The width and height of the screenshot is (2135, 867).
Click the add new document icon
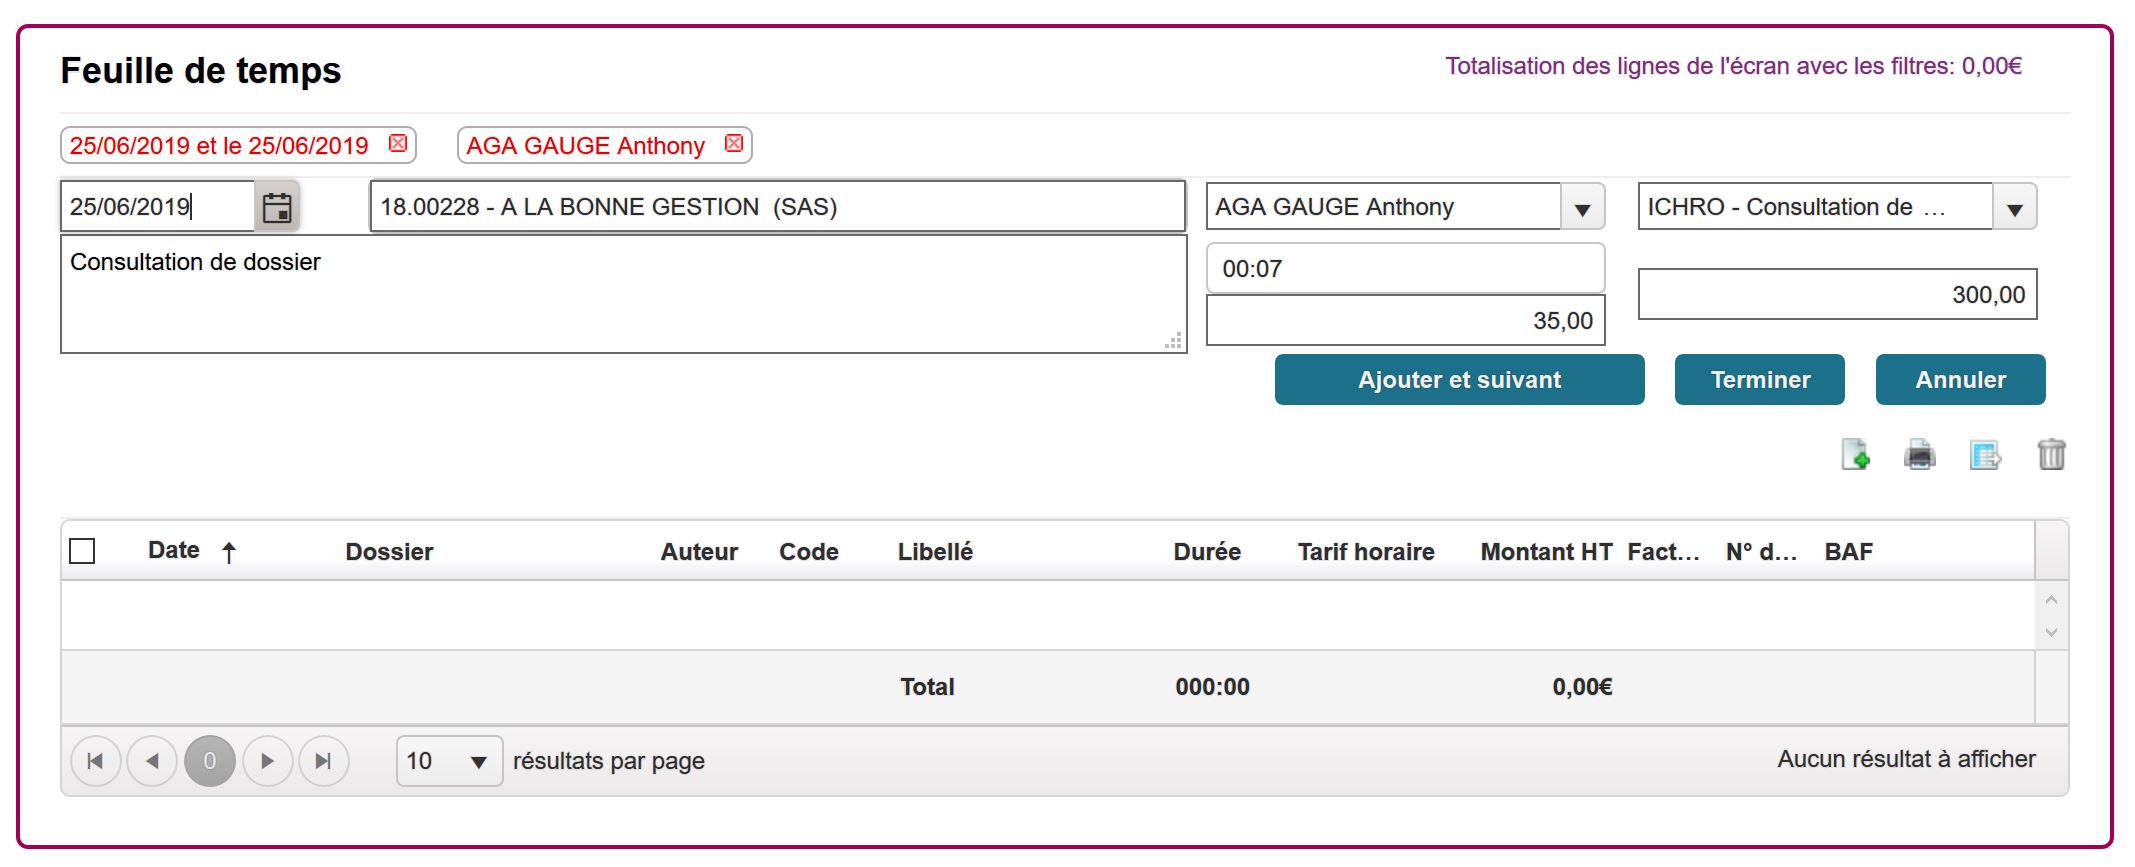[x=1856, y=454]
